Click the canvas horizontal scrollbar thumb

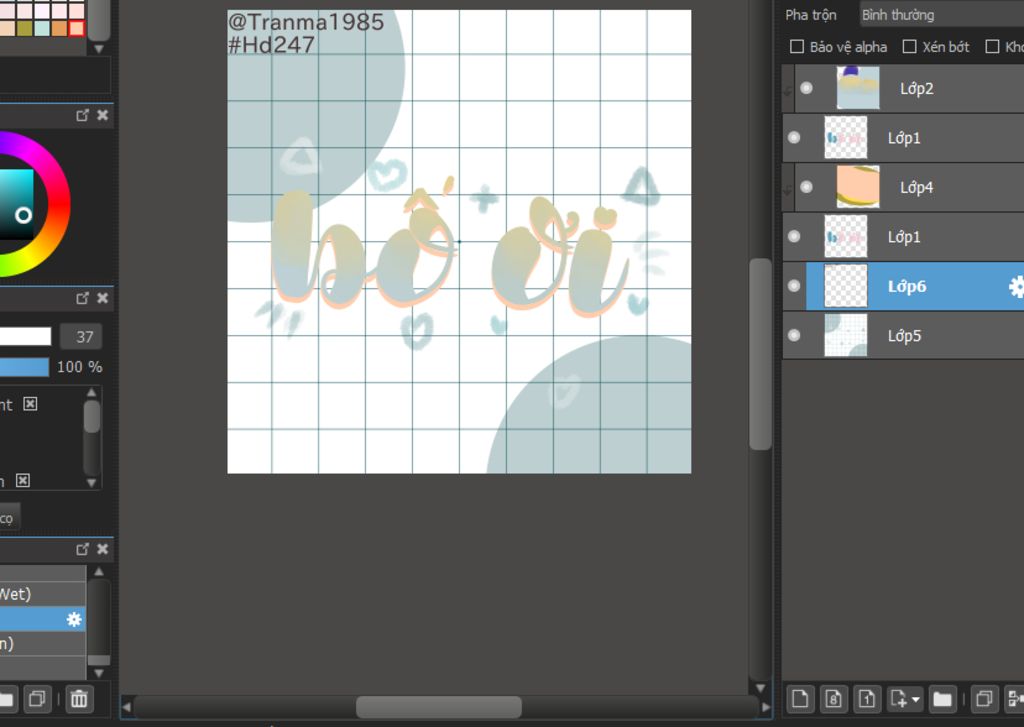click(x=439, y=707)
